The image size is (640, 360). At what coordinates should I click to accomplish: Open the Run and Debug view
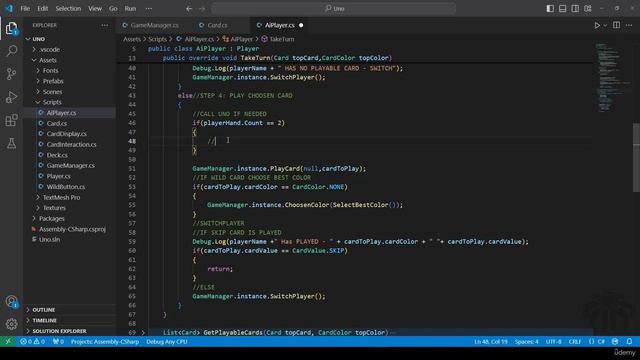(11, 97)
